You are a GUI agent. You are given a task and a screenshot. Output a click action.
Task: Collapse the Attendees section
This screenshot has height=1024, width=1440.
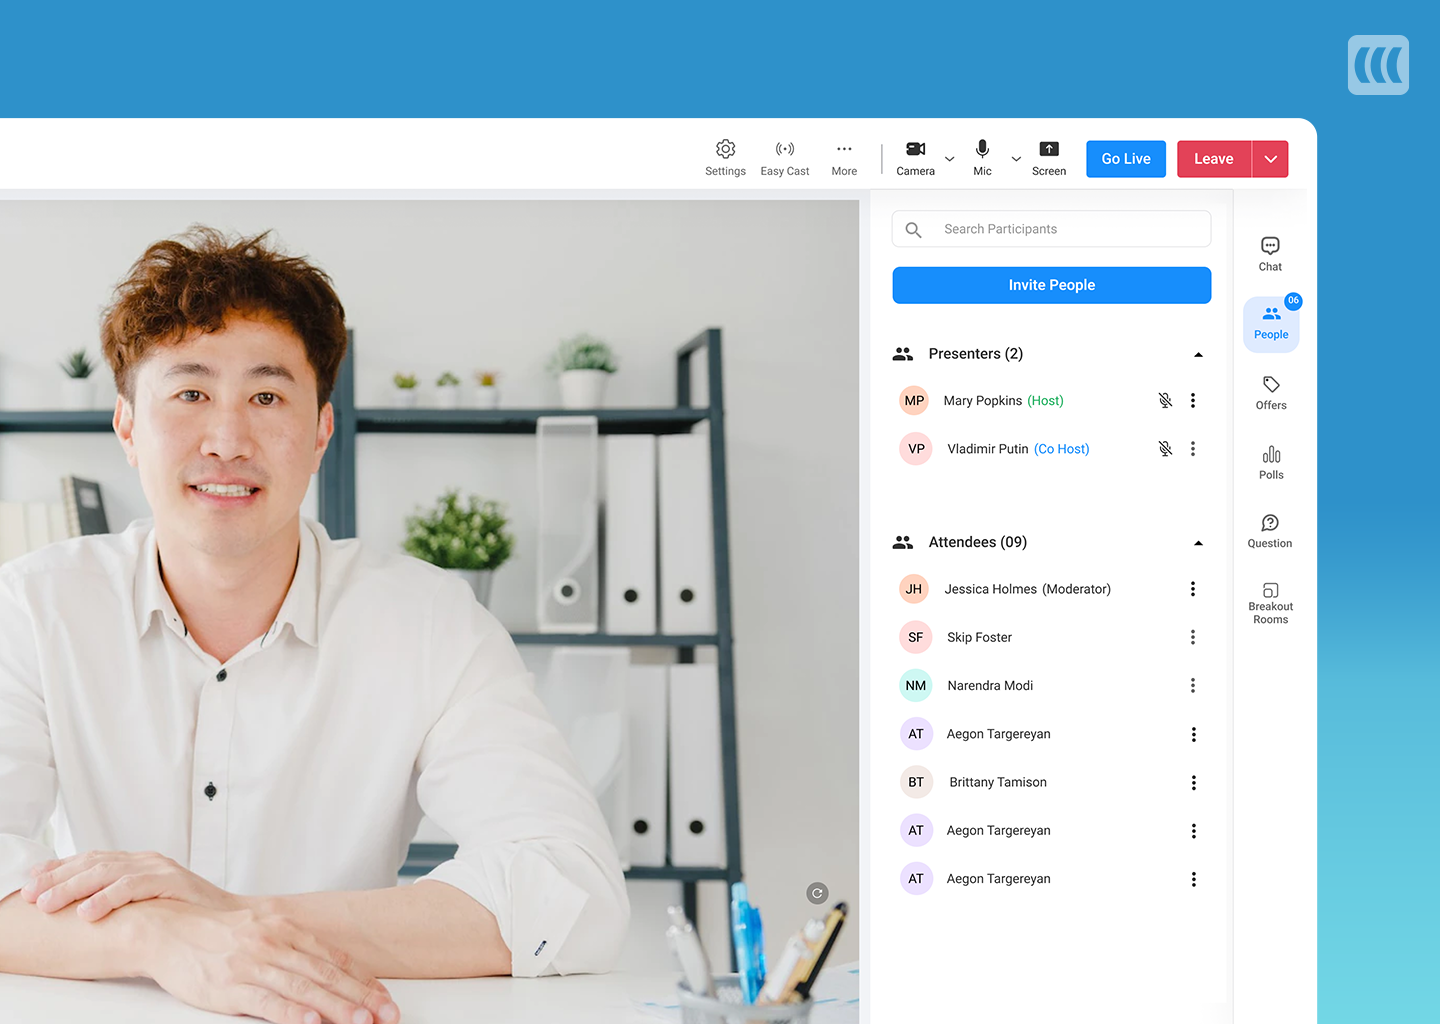[x=1198, y=543]
